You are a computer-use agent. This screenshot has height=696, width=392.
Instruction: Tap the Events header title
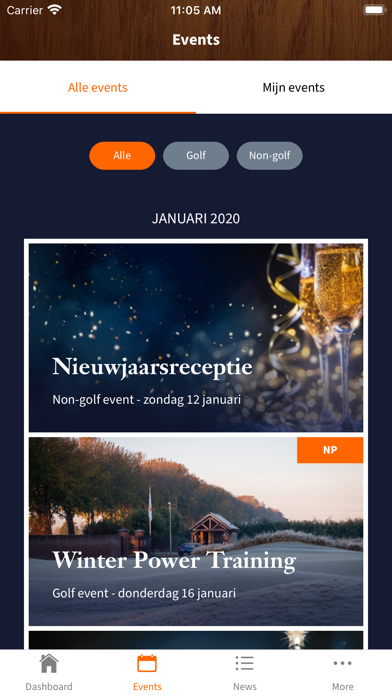tap(196, 40)
